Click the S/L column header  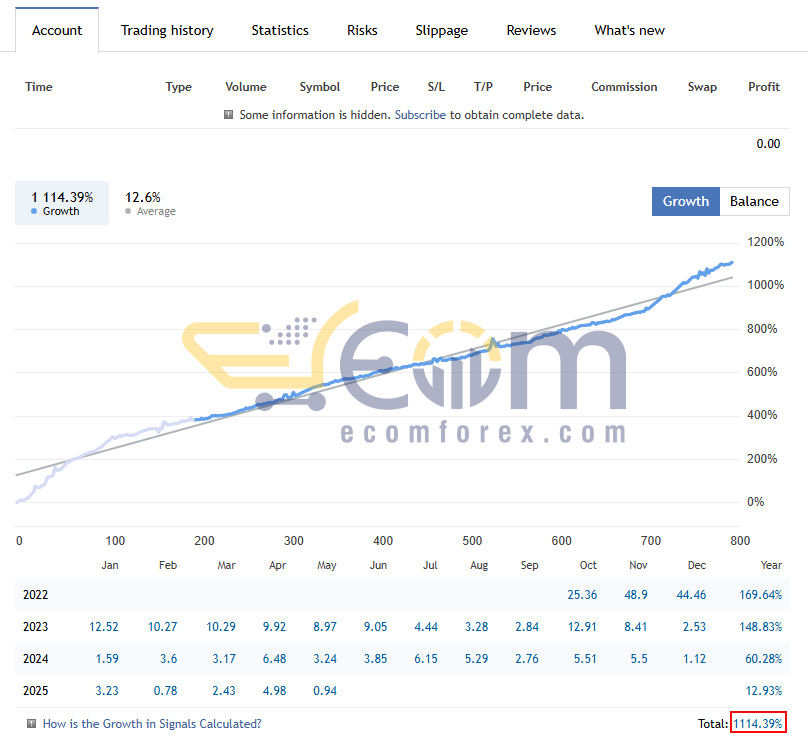tap(436, 87)
